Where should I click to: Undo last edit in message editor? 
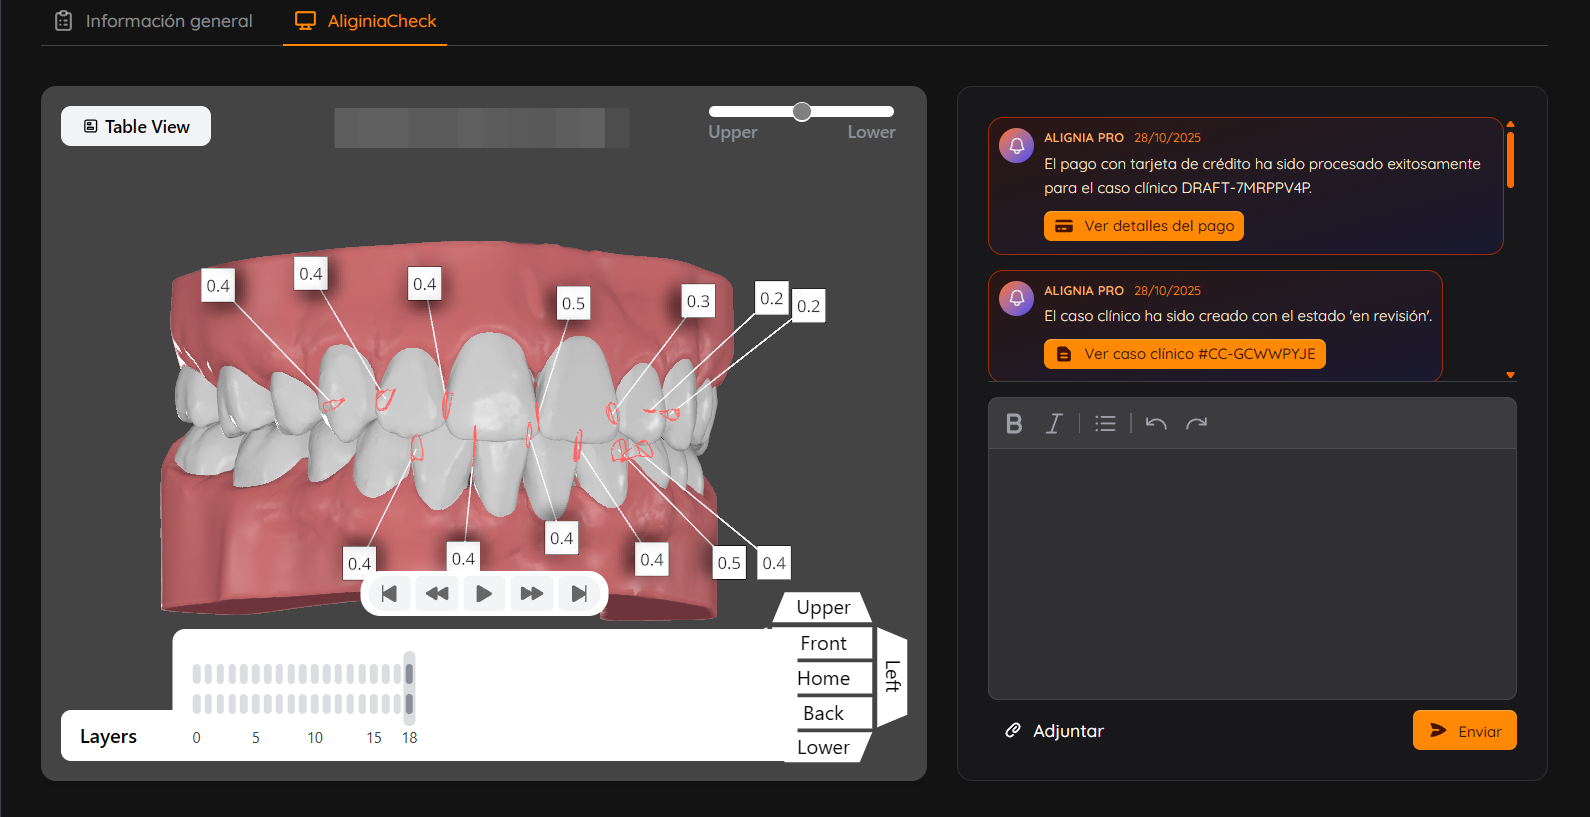pyautogui.click(x=1156, y=424)
